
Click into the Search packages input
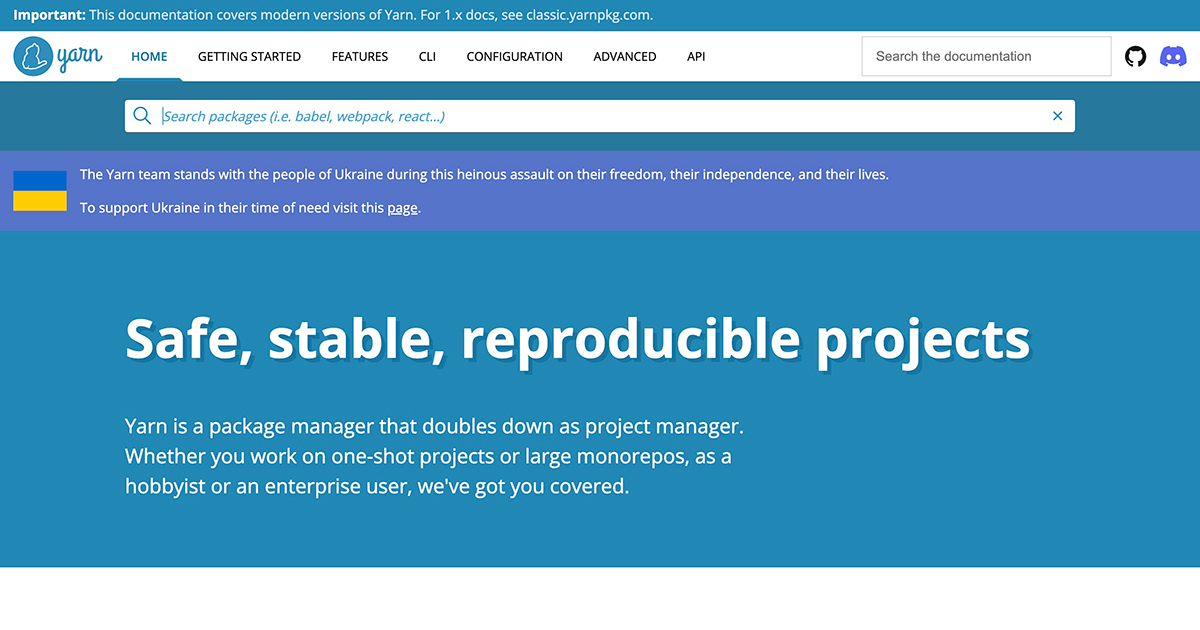point(600,116)
